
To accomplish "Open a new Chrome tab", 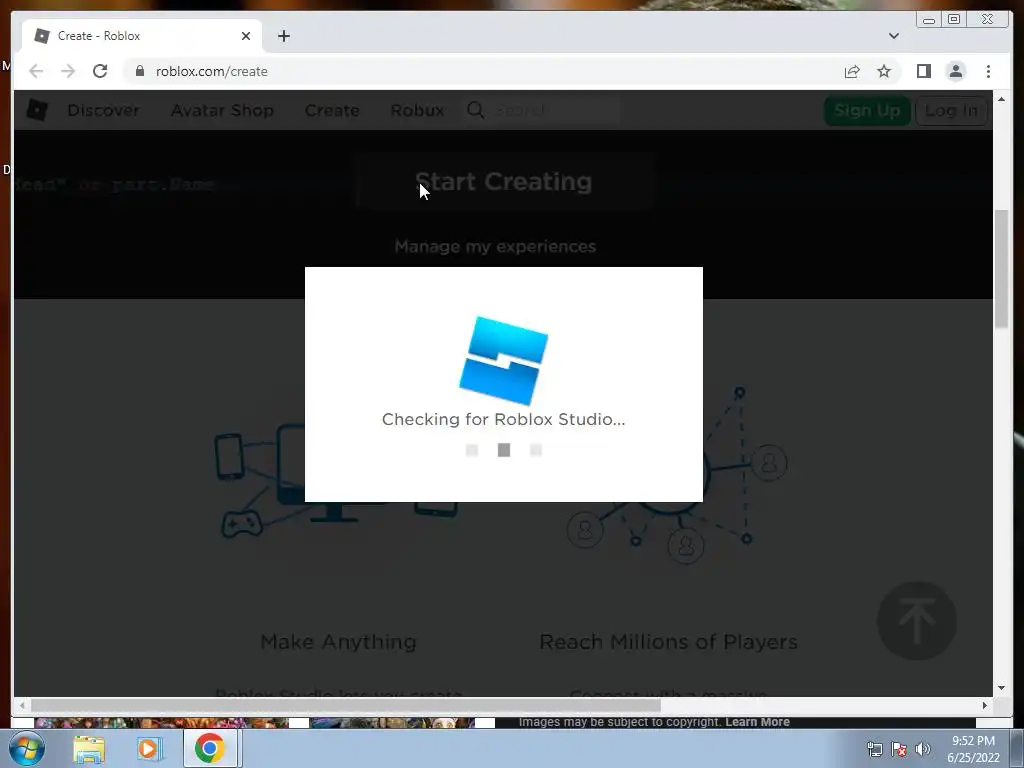I will point(283,36).
